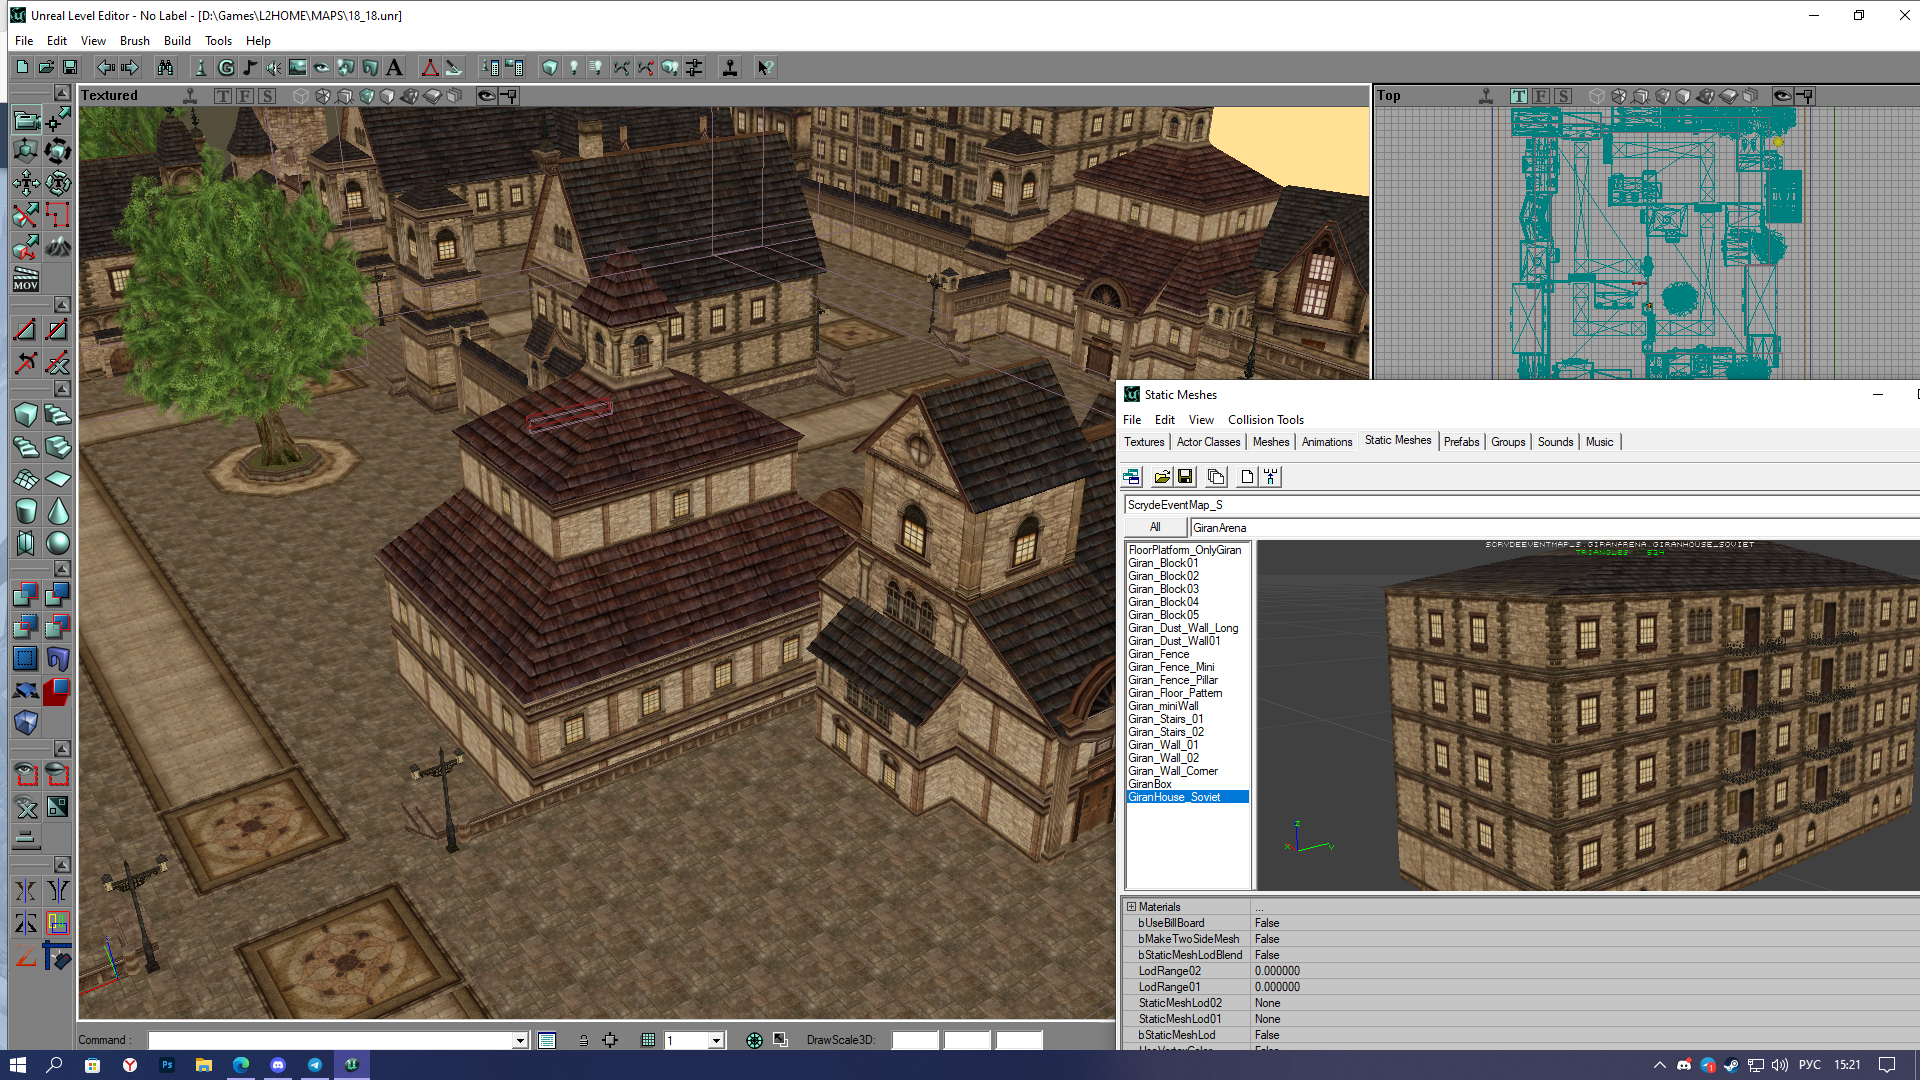Open the grid size dropdown
Viewport: 1920px width, 1080px height.
716,1040
